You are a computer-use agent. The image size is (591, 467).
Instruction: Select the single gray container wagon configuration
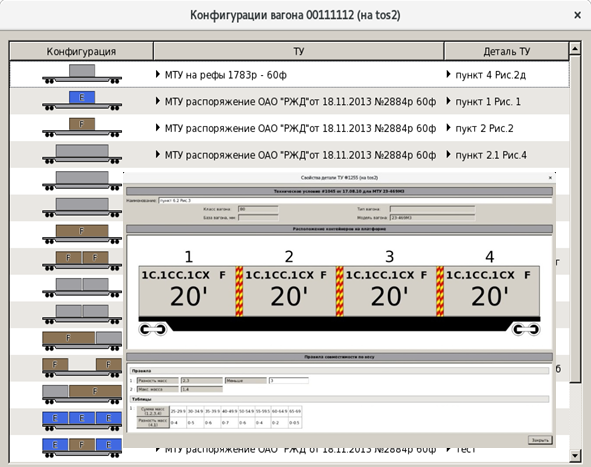tap(82, 74)
